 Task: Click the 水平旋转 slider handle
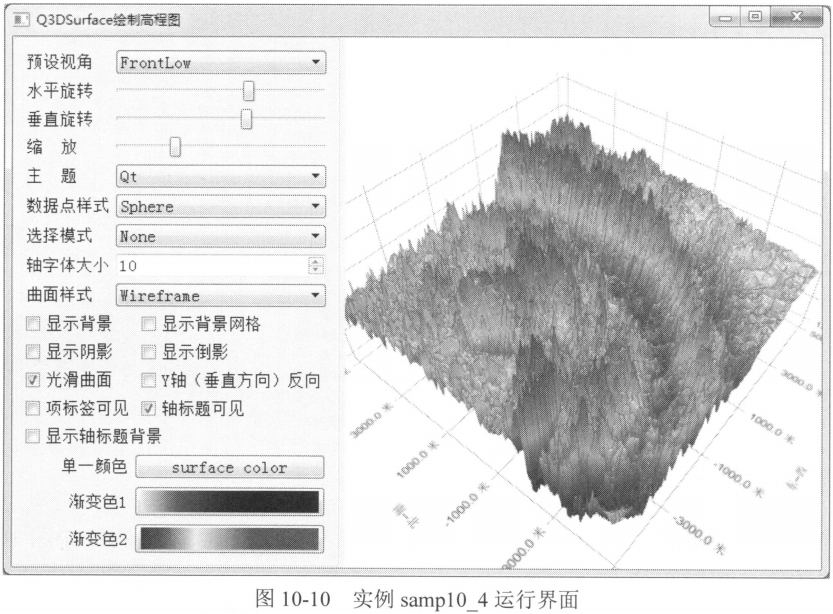pyautogui.click(x=249, y=91)
